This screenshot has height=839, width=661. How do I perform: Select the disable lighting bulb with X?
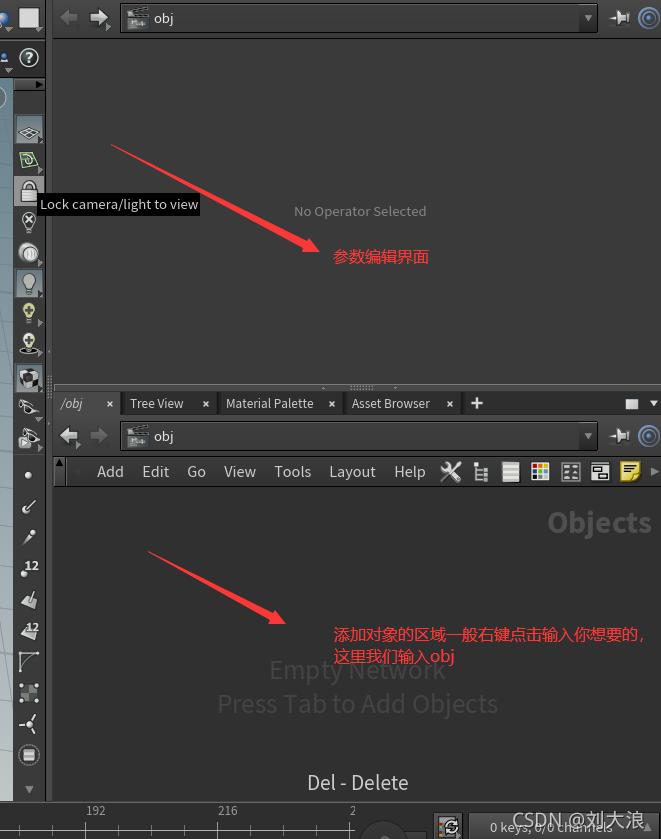[x=28, y=221]
